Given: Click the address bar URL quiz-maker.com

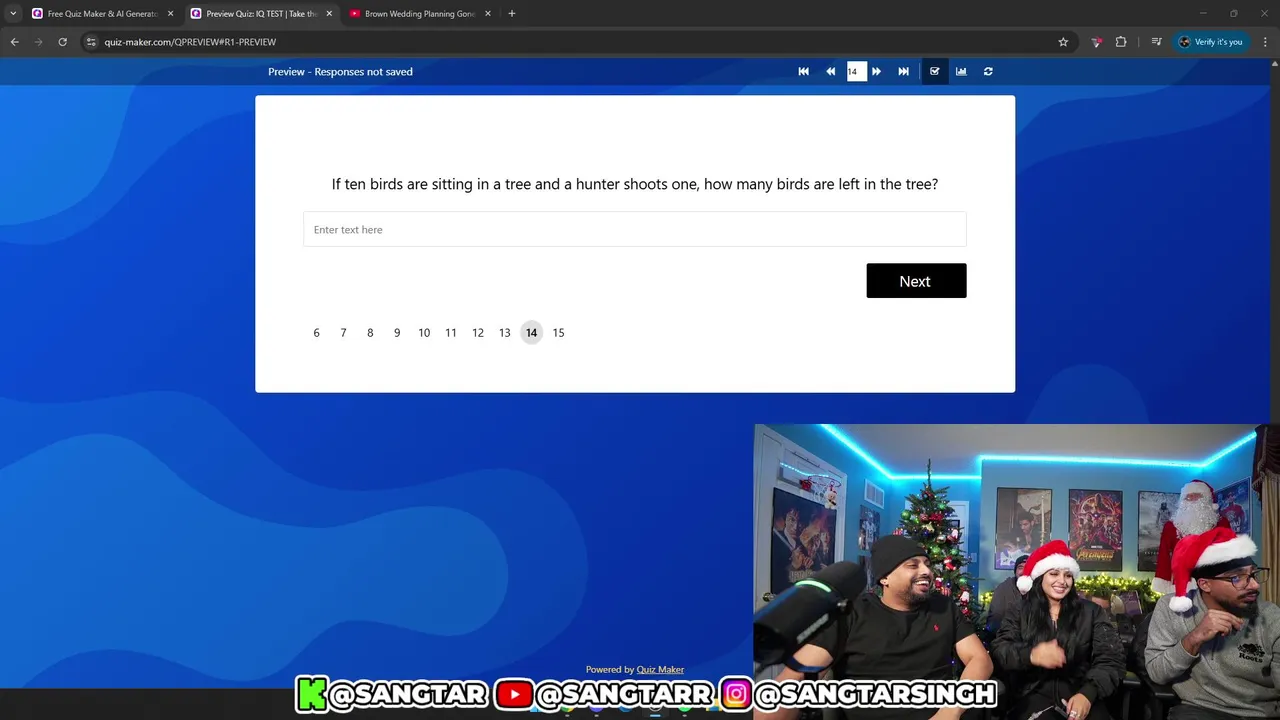Looking at the screenshot, I should pyautogui.click(x=190, y=42).
